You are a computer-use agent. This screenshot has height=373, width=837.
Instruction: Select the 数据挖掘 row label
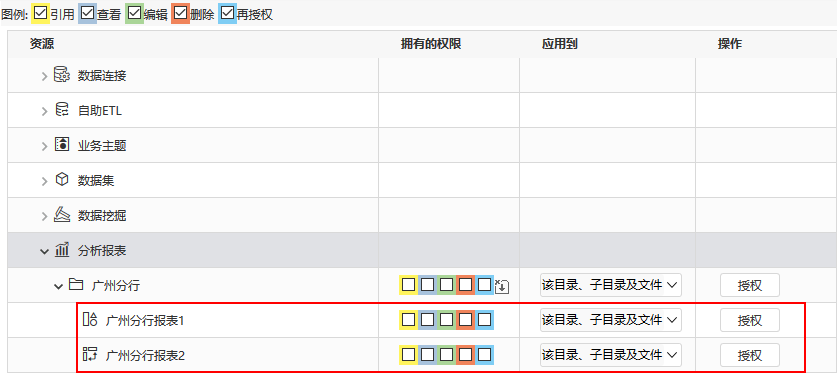[x=102, y=216]
